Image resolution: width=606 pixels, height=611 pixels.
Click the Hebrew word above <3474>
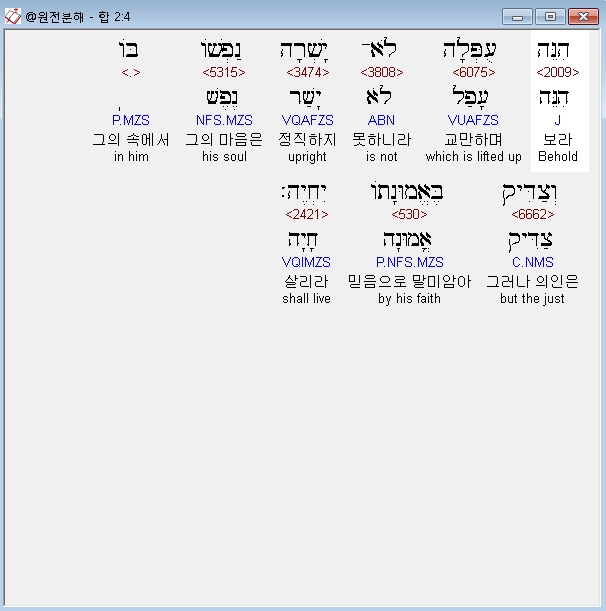tap(304, 51)
